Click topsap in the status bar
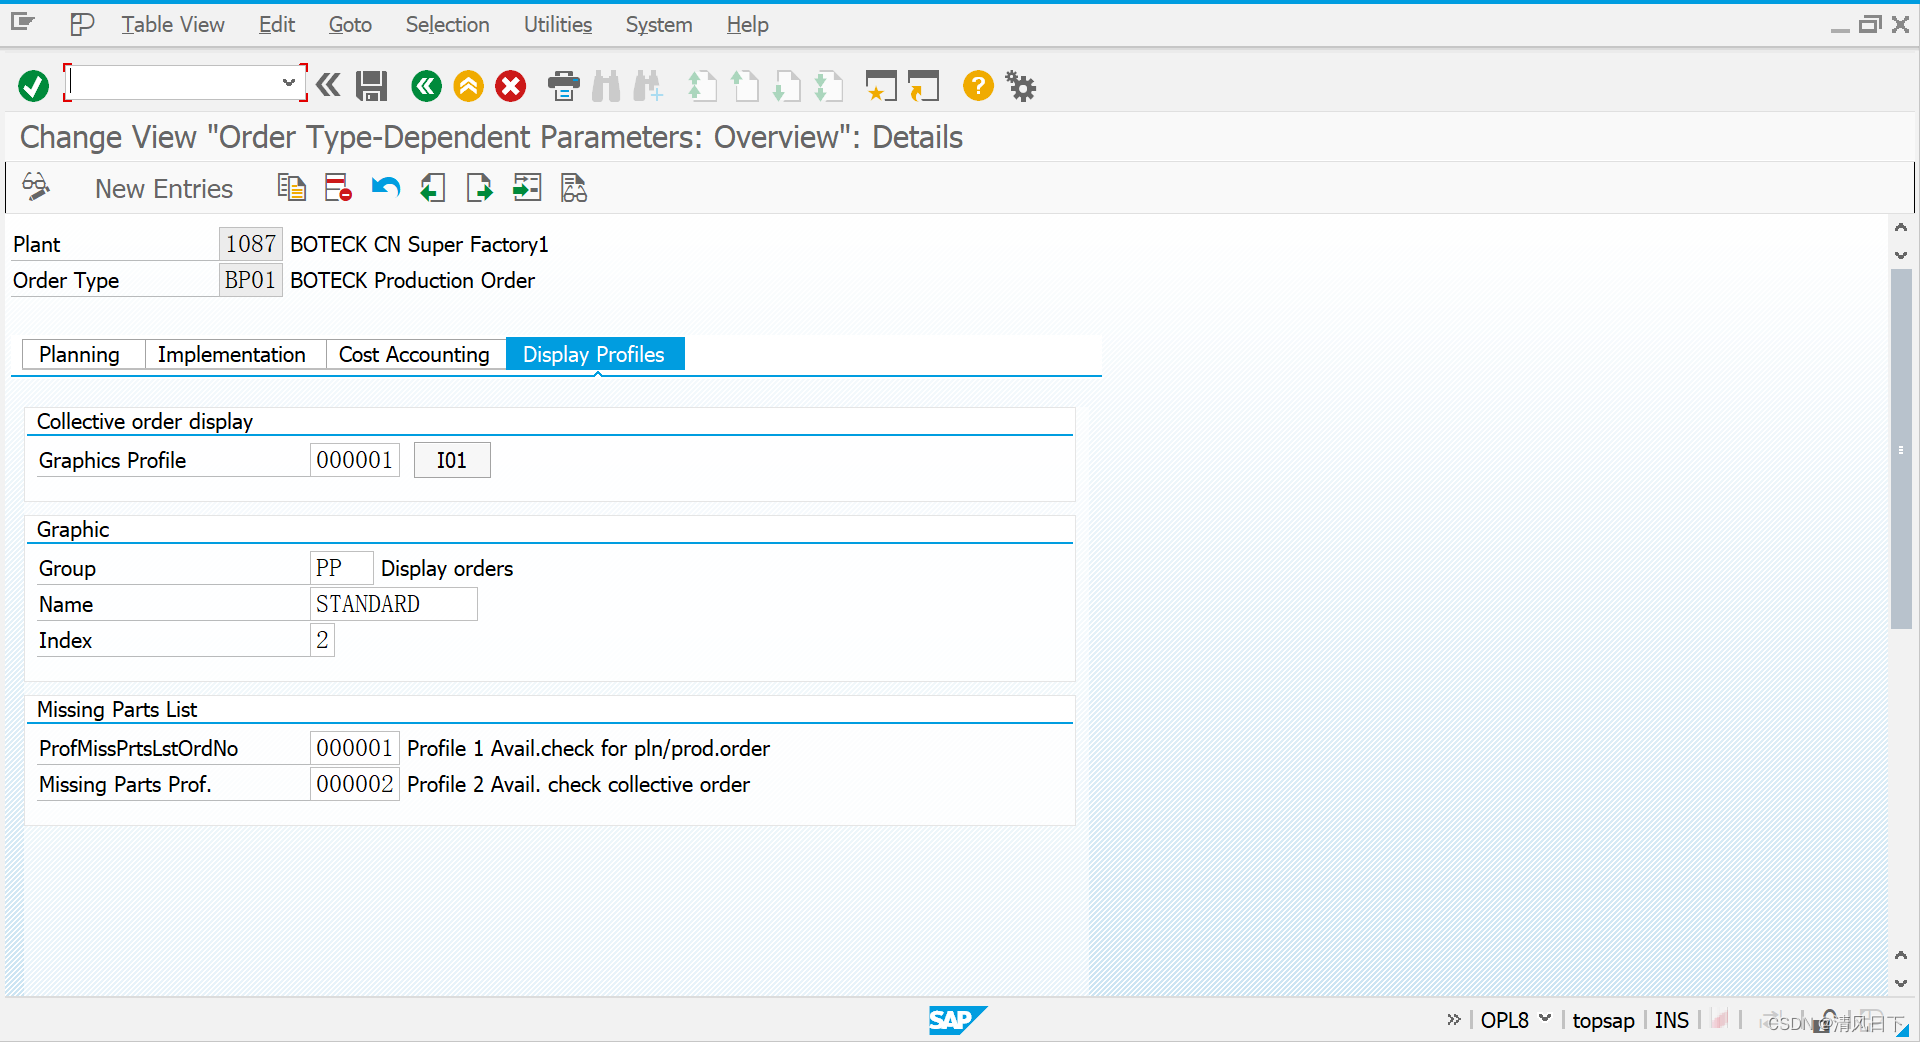The height and width of the screenshot is (1042, 1920). 1603,1020
